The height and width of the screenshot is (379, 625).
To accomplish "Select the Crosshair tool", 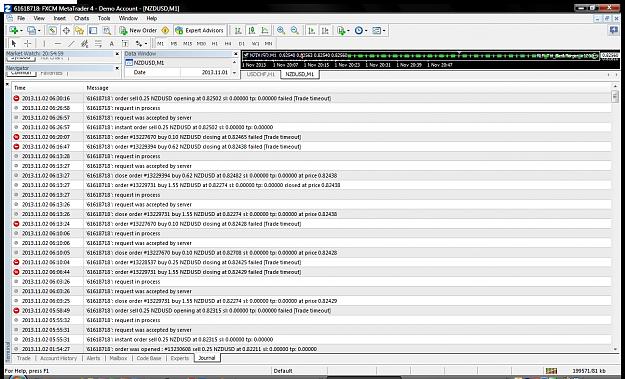I will tap(28, 43).
